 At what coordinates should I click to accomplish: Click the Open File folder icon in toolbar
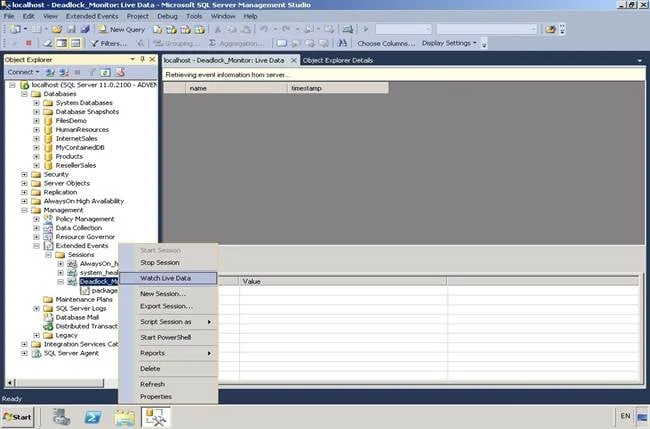[57, 29]
